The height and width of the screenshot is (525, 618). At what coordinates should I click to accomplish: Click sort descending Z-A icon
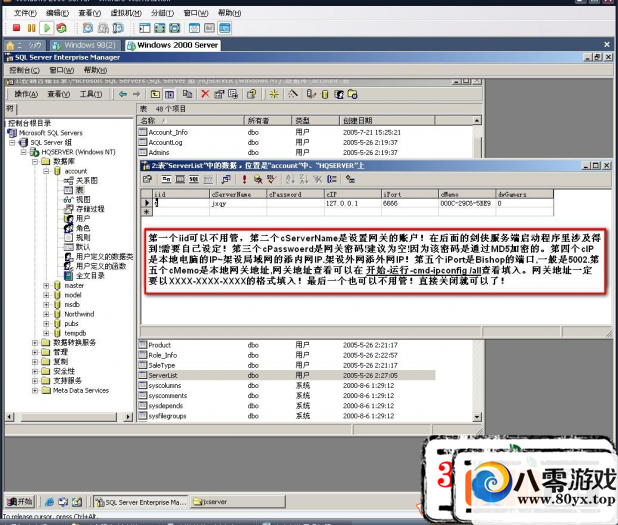pyautogui.click(x=304, y=179)
